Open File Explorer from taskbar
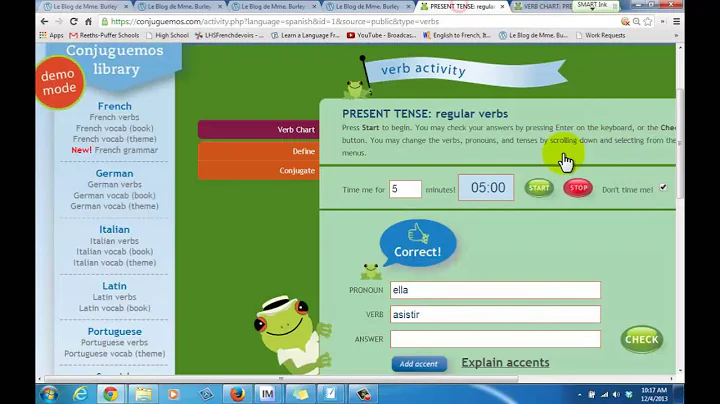Screen dimensions: 720x404 tap(143, 394)
